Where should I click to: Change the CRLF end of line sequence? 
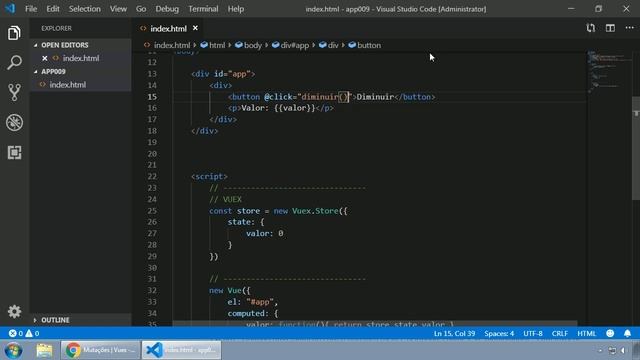click(x=560, y=333)
